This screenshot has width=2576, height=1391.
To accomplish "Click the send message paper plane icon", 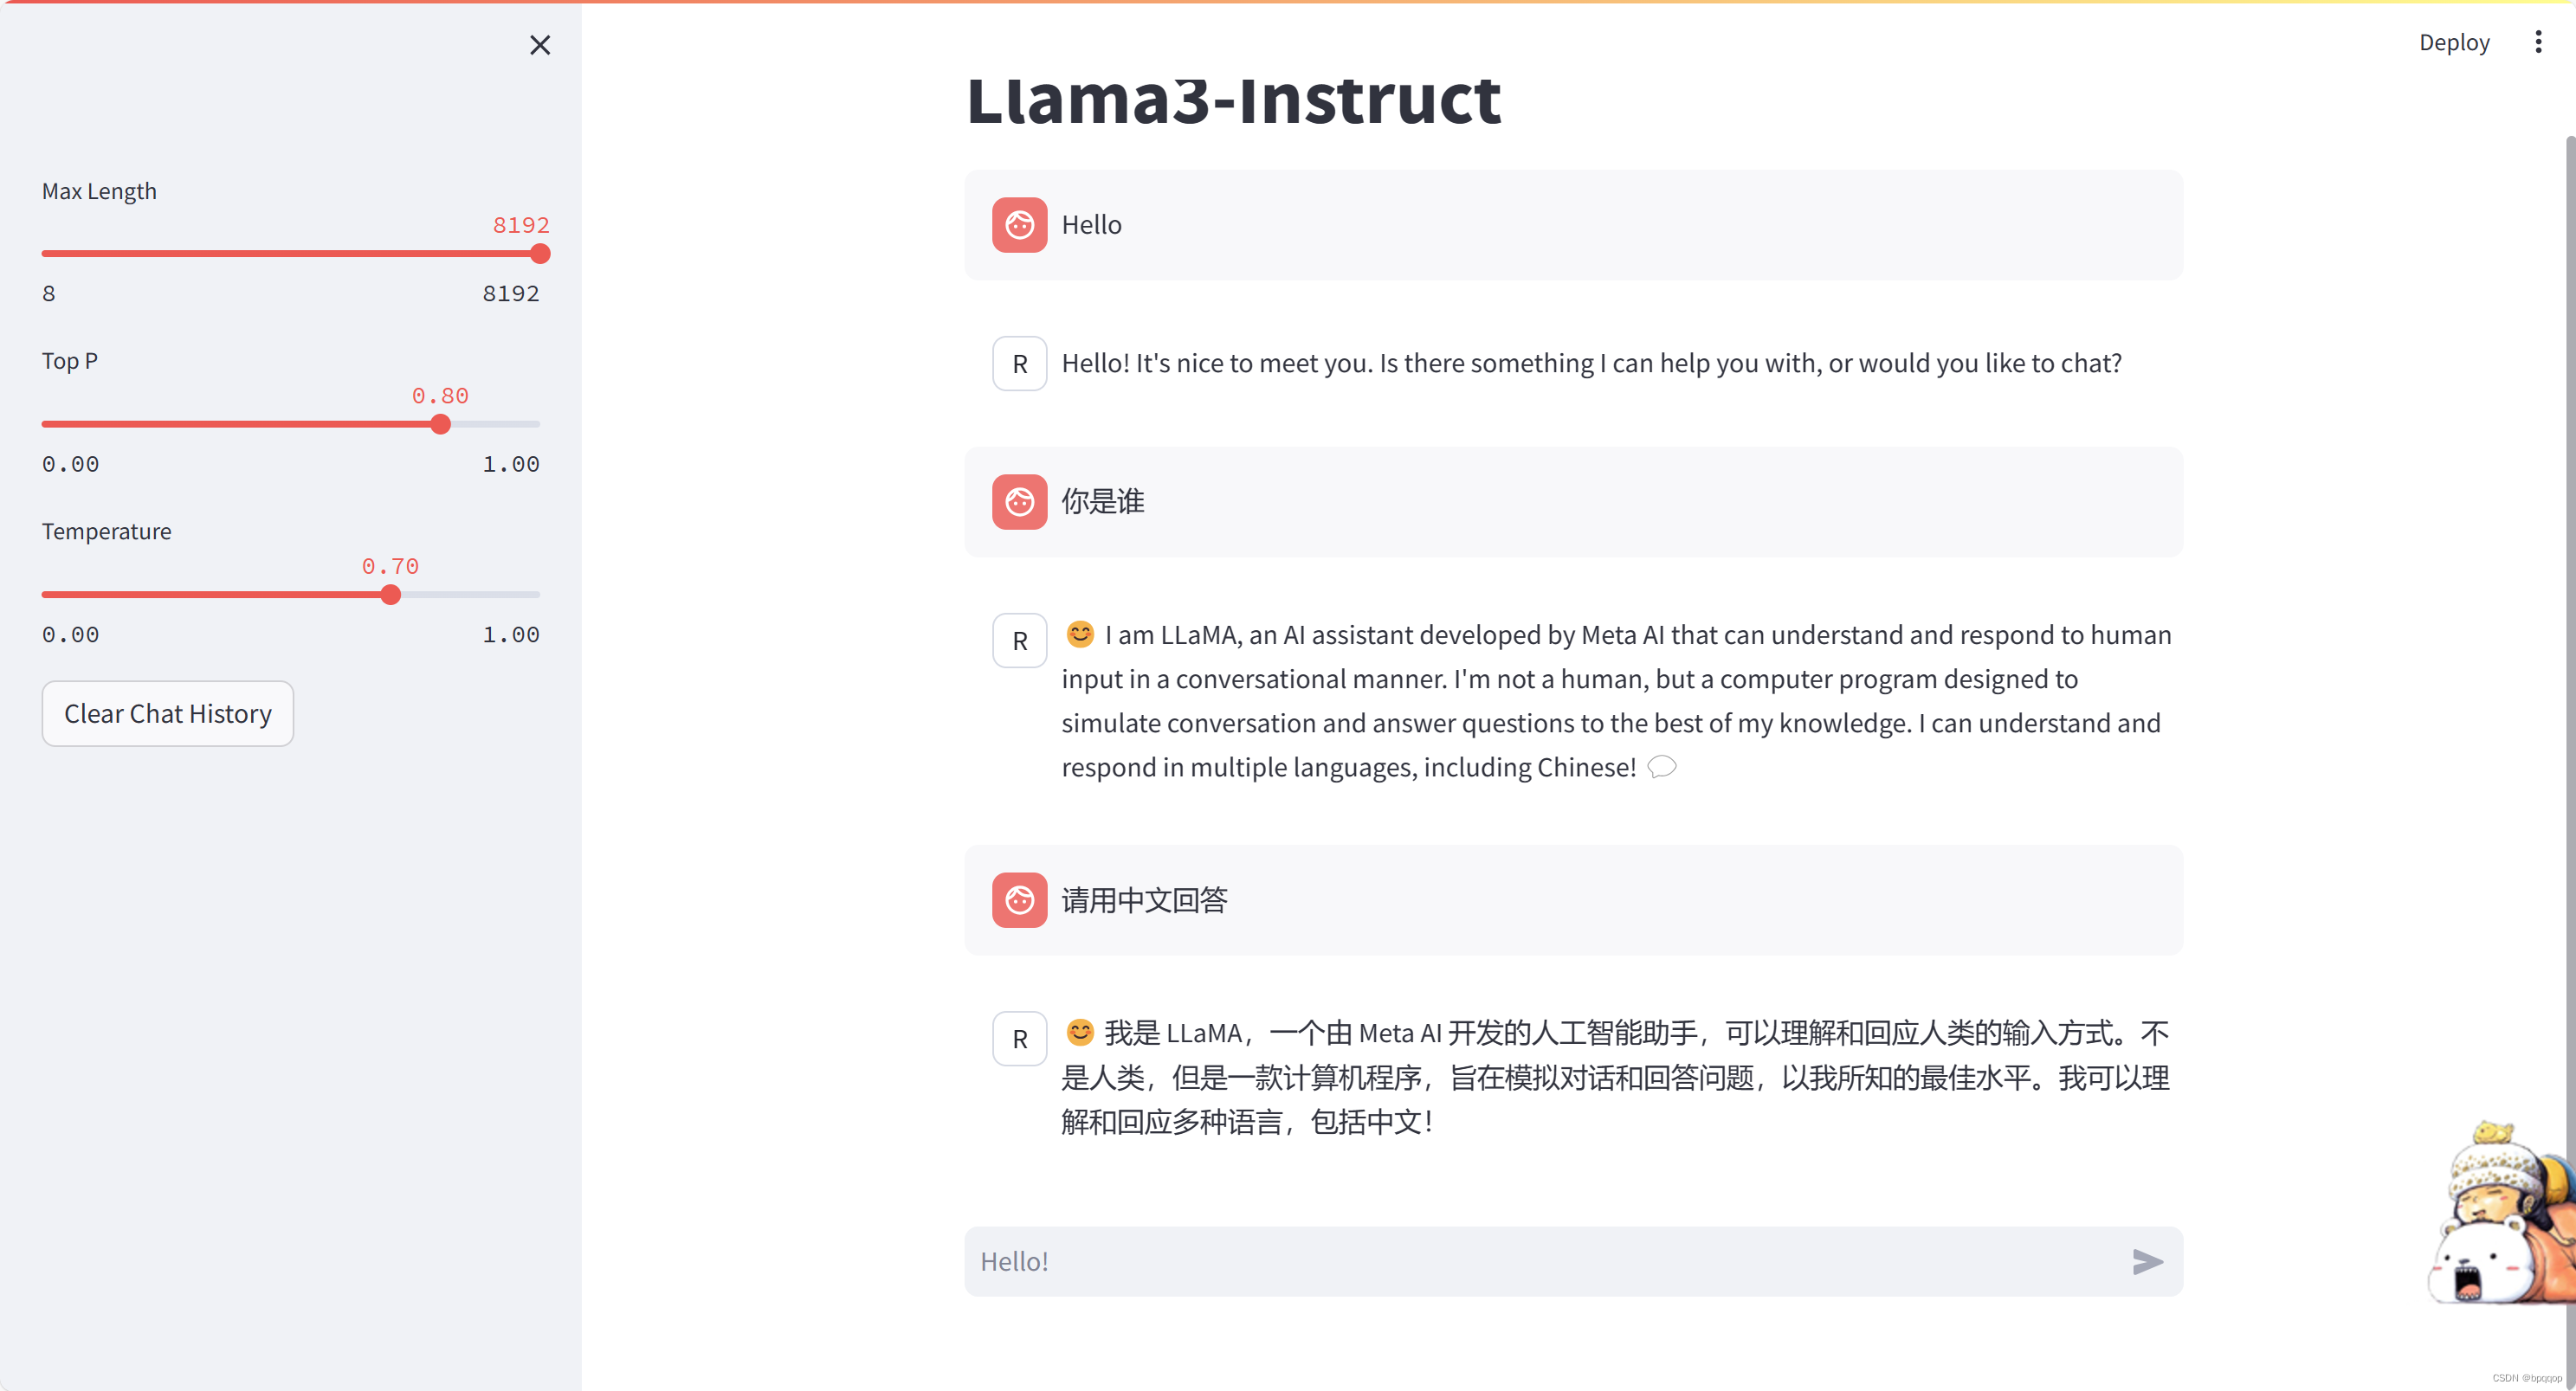I will (x=2147, y=1262).
